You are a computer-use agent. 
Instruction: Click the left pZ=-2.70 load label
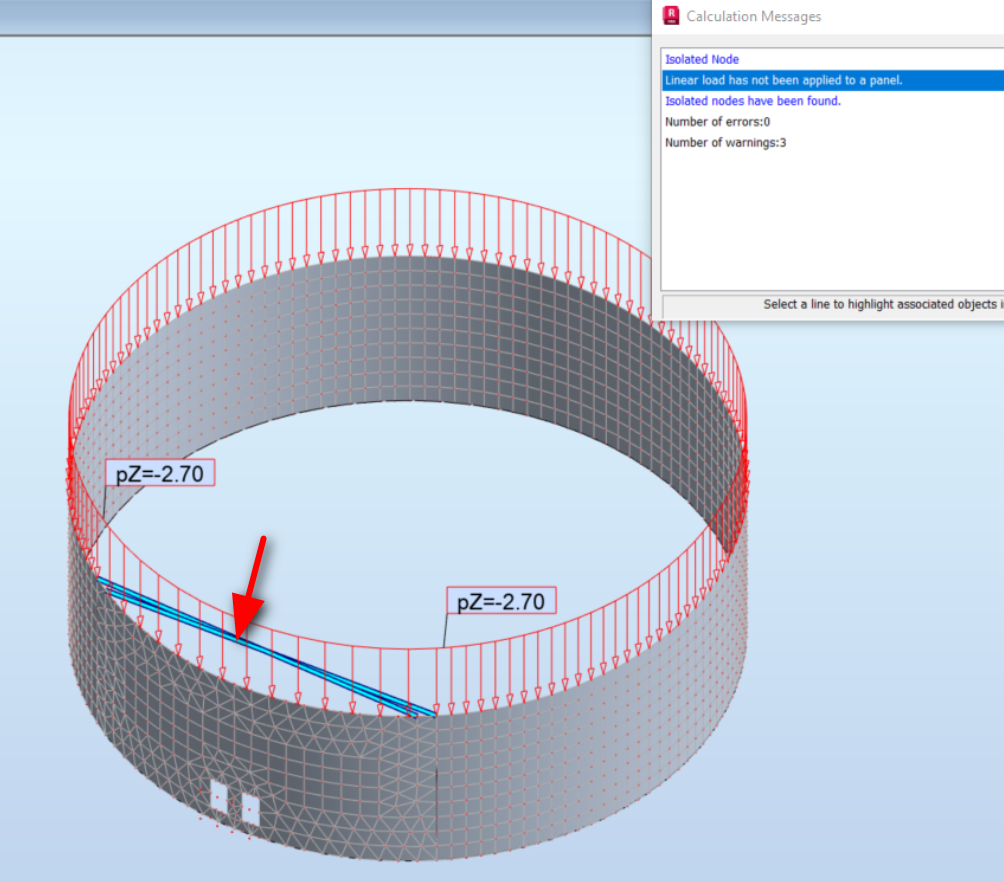[161, 473]
